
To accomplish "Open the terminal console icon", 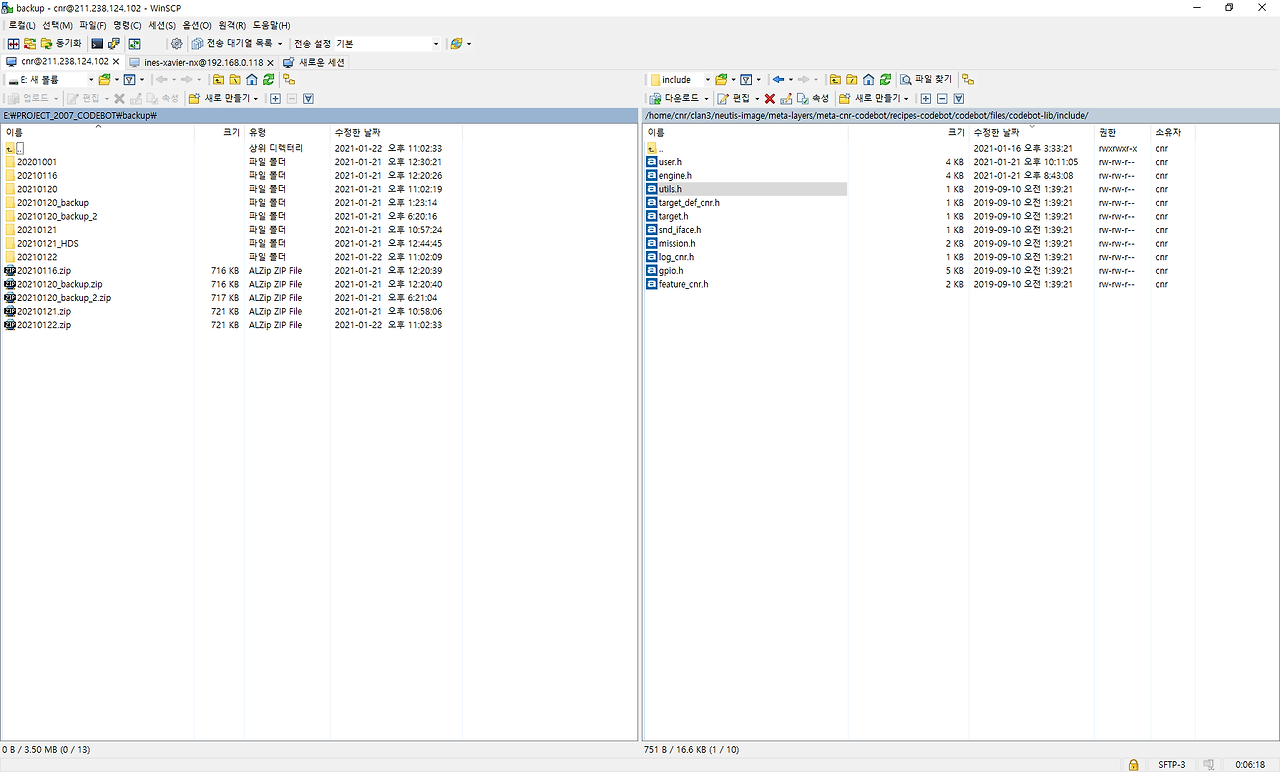I will tap(97, 44).
